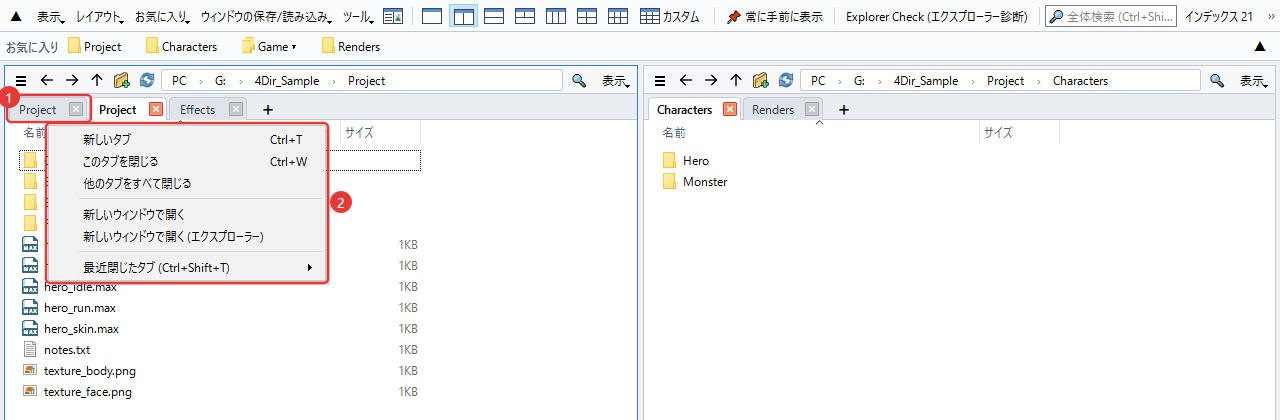Click search magnifier in Characters pane
Image resolution: width=1280 pixels, height=420 pixels.
tap(1217, 81)
